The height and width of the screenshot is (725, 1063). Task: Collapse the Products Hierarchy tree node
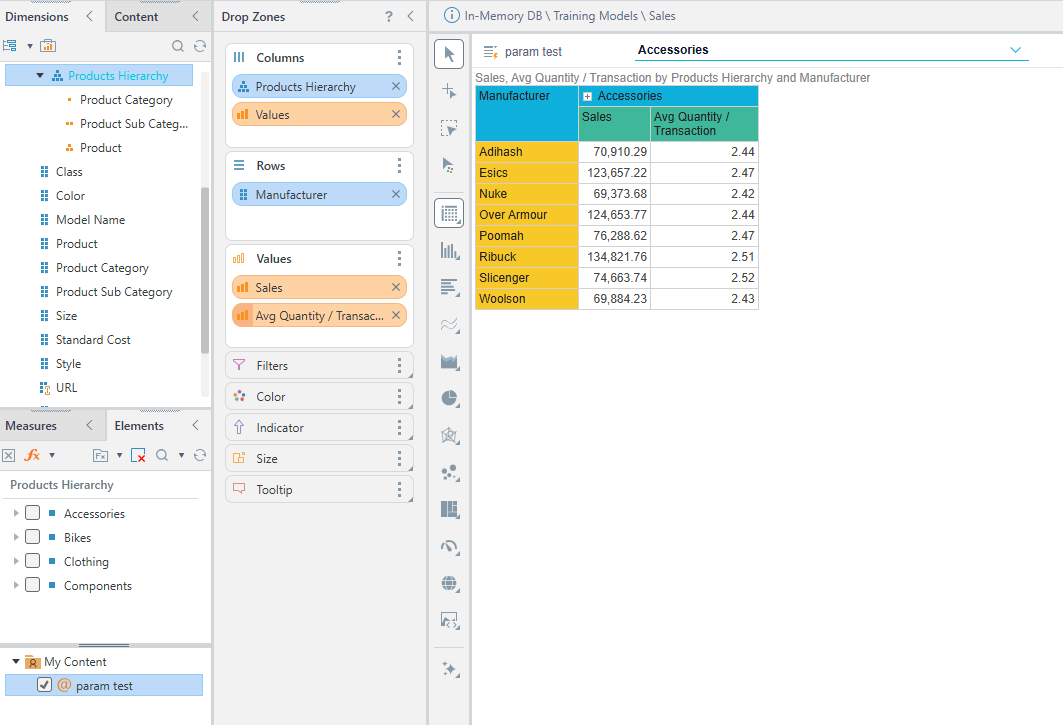[x=40, y=76]
